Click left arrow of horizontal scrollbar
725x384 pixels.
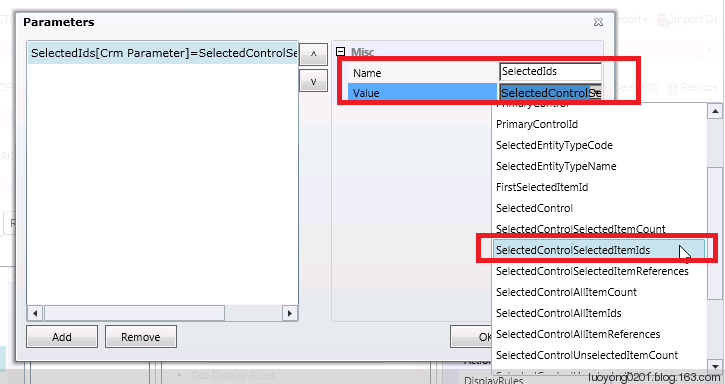pos(35,313)
